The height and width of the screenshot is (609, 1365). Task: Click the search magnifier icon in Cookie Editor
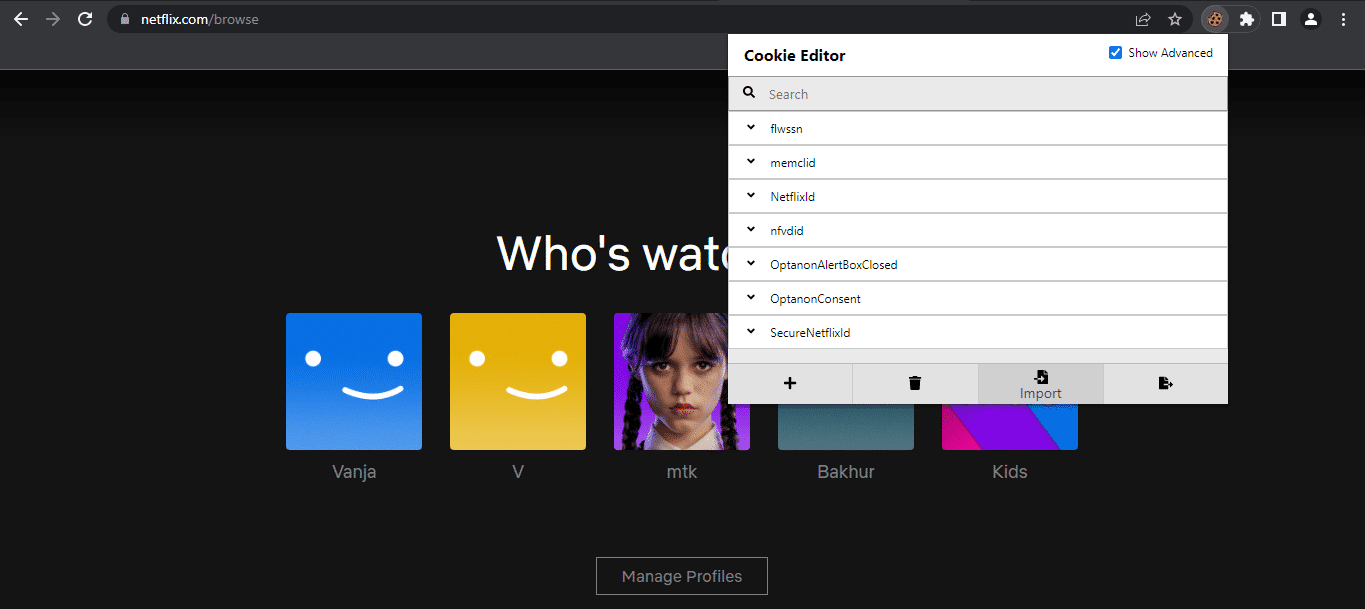(x=749, y=93)
